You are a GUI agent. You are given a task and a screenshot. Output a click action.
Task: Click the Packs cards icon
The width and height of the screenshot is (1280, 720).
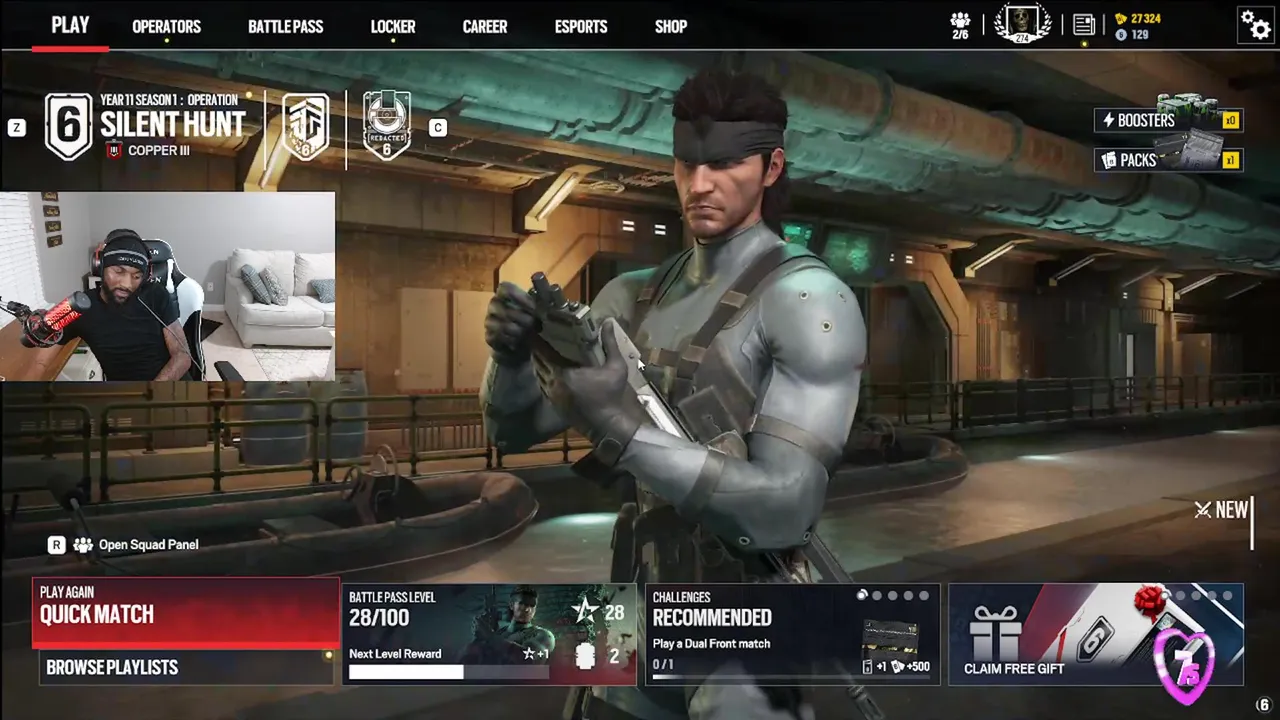1109,160
